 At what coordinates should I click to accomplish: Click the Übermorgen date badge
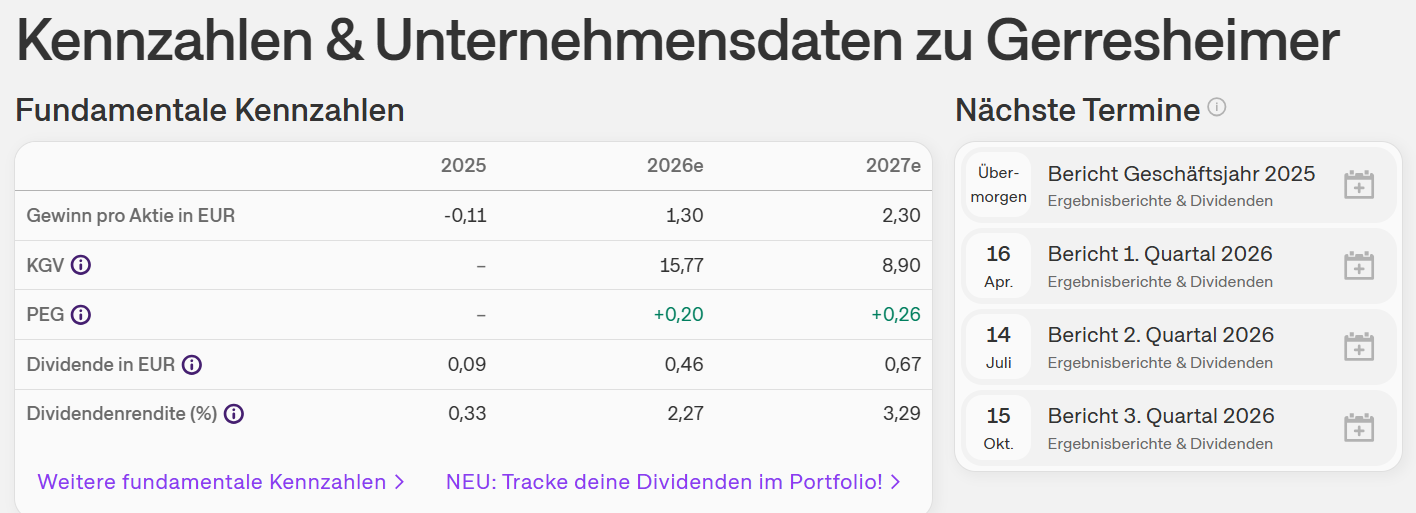click(998, 185)
